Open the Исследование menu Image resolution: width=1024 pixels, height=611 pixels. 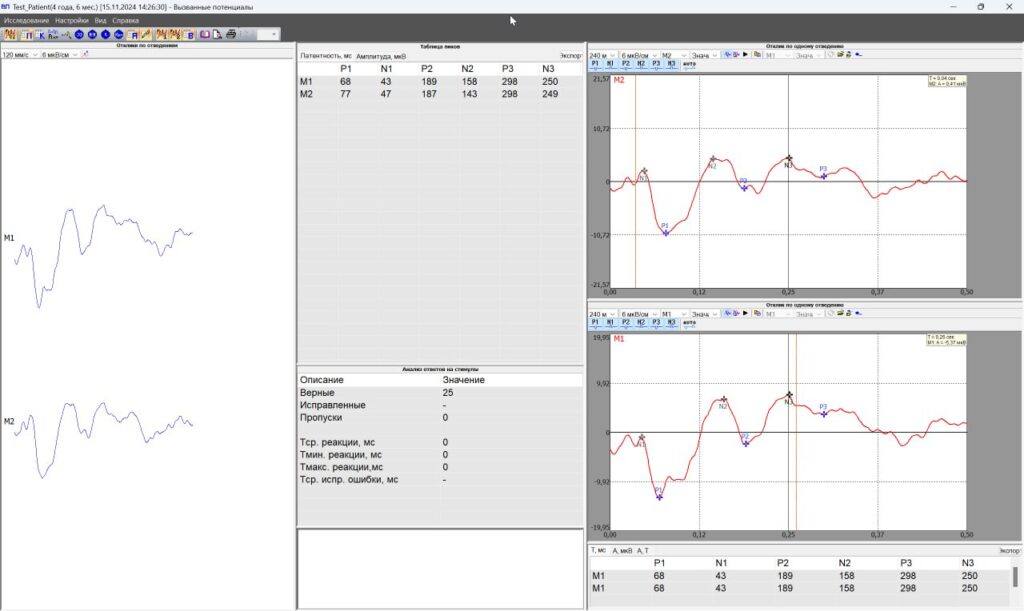point(26,20)
